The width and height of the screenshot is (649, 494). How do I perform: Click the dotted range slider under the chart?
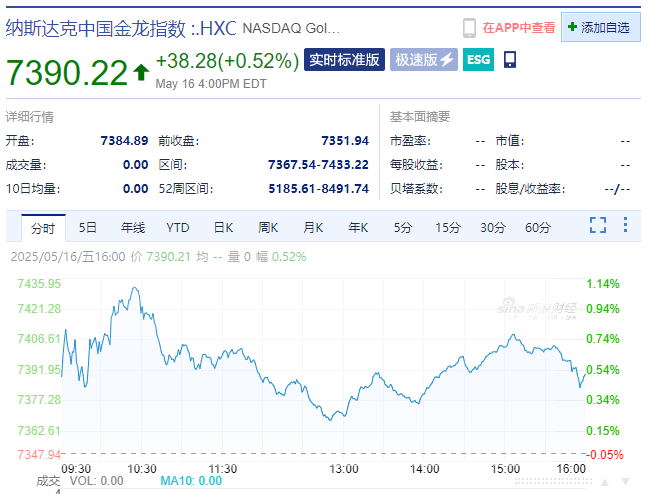pyautogui.click(x=553, y=481)
